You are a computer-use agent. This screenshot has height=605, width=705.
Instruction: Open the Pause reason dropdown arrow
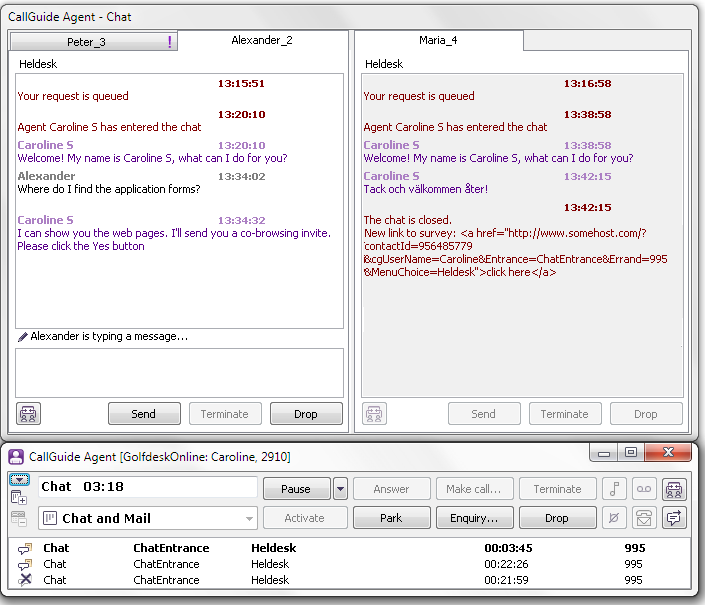tap(340, 489)
